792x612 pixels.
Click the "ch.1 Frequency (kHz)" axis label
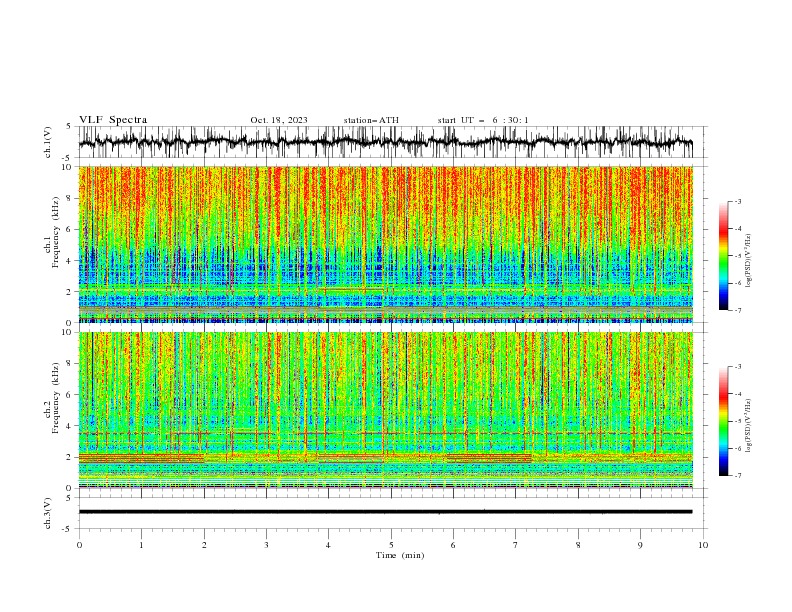[52, 233]
